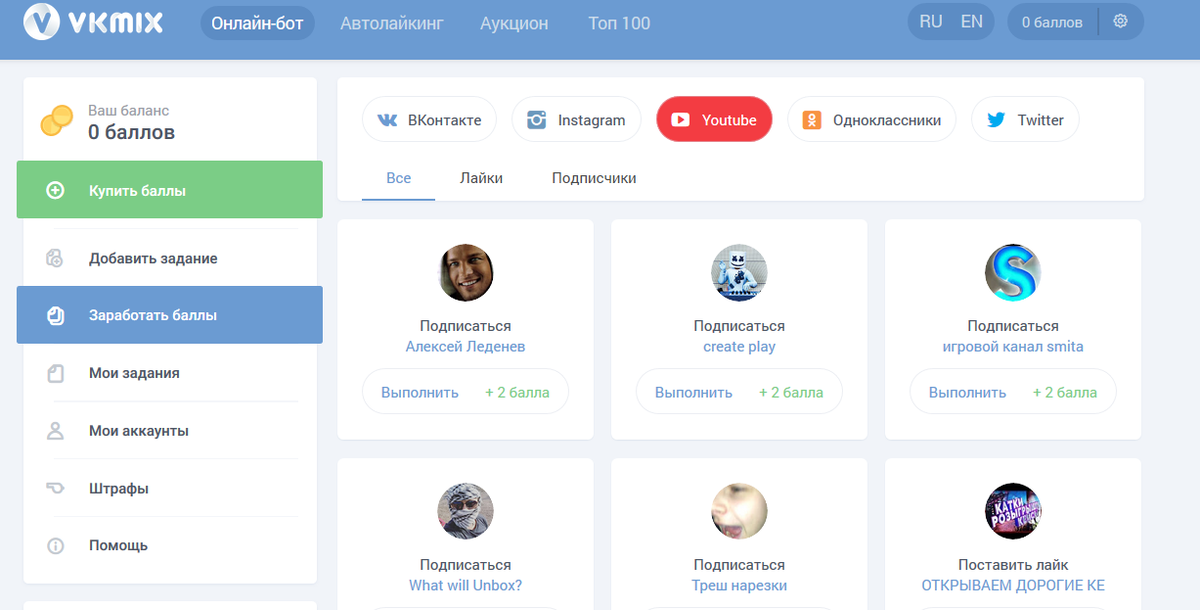Click the icon next to Добавить задание
The width and height of the screenshot is (1200, 610).
[56, 258]
